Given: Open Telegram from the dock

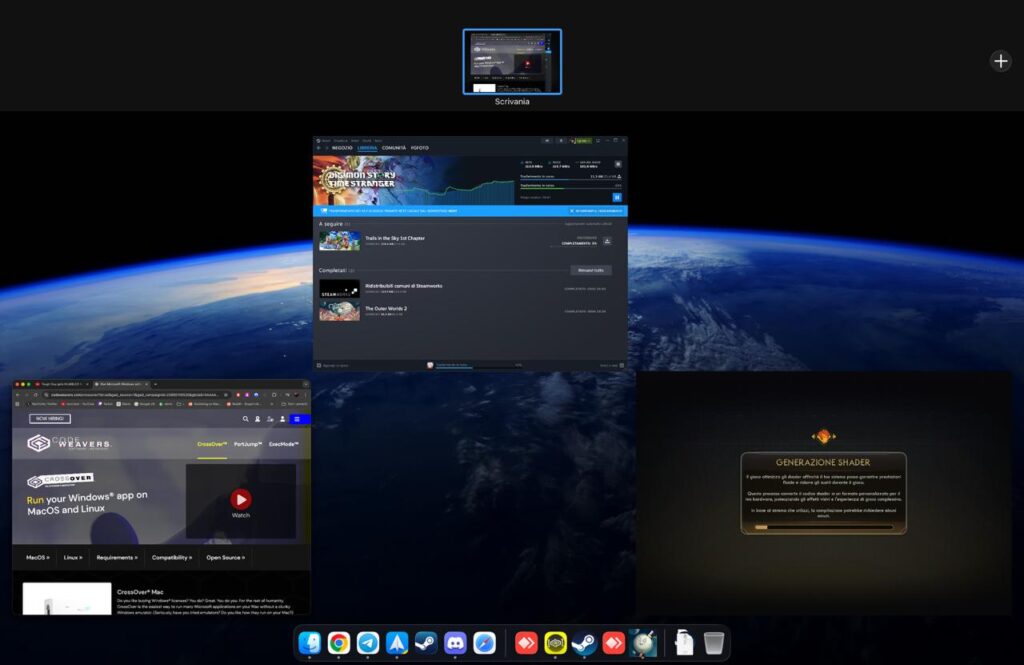Looking at the screenshot, I should [x=368, y=643].
